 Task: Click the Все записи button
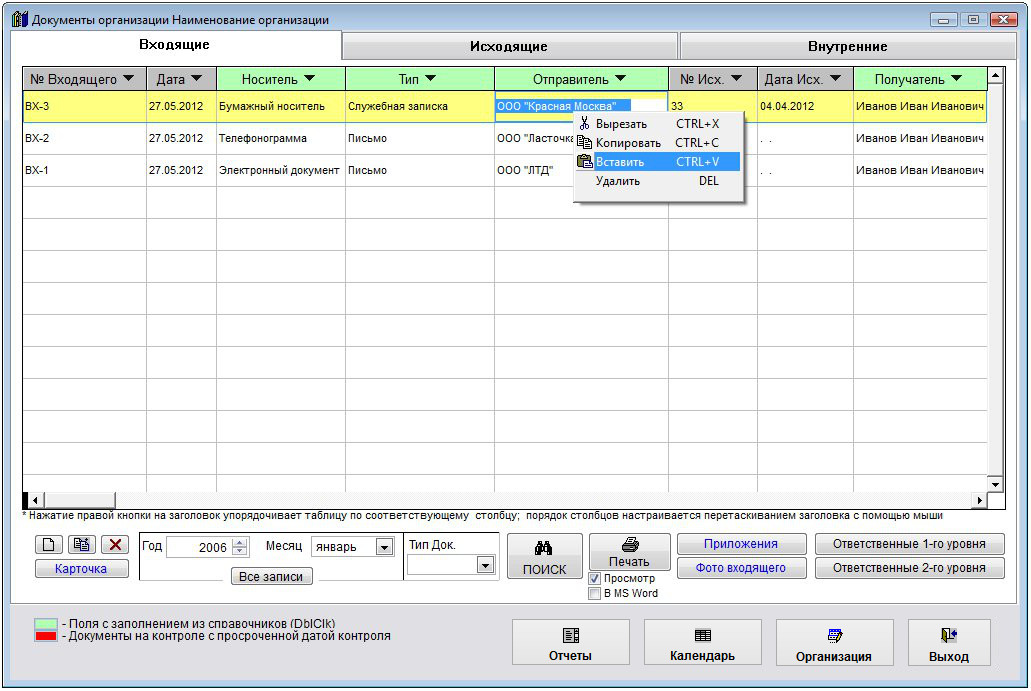[271, 577]
